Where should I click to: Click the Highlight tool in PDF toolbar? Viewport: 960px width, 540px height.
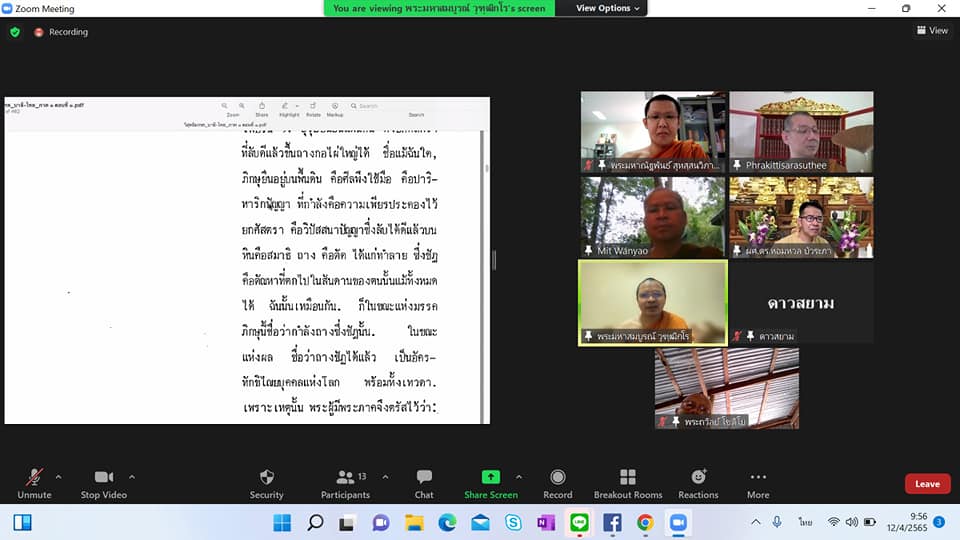tap(286, 108)
